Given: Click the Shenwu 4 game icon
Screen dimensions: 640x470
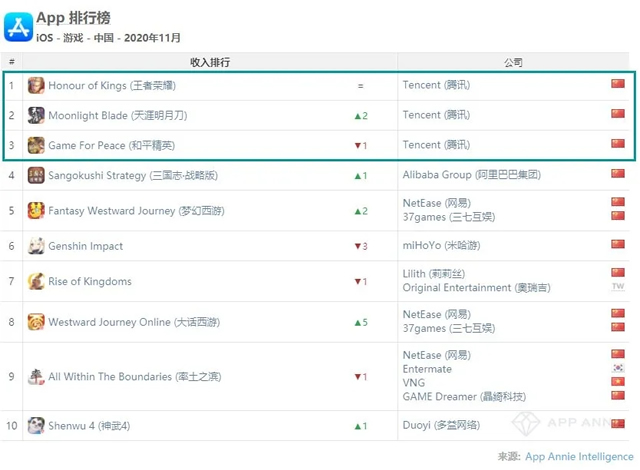Looking at the screenshot, I should [x=36, y=426].
